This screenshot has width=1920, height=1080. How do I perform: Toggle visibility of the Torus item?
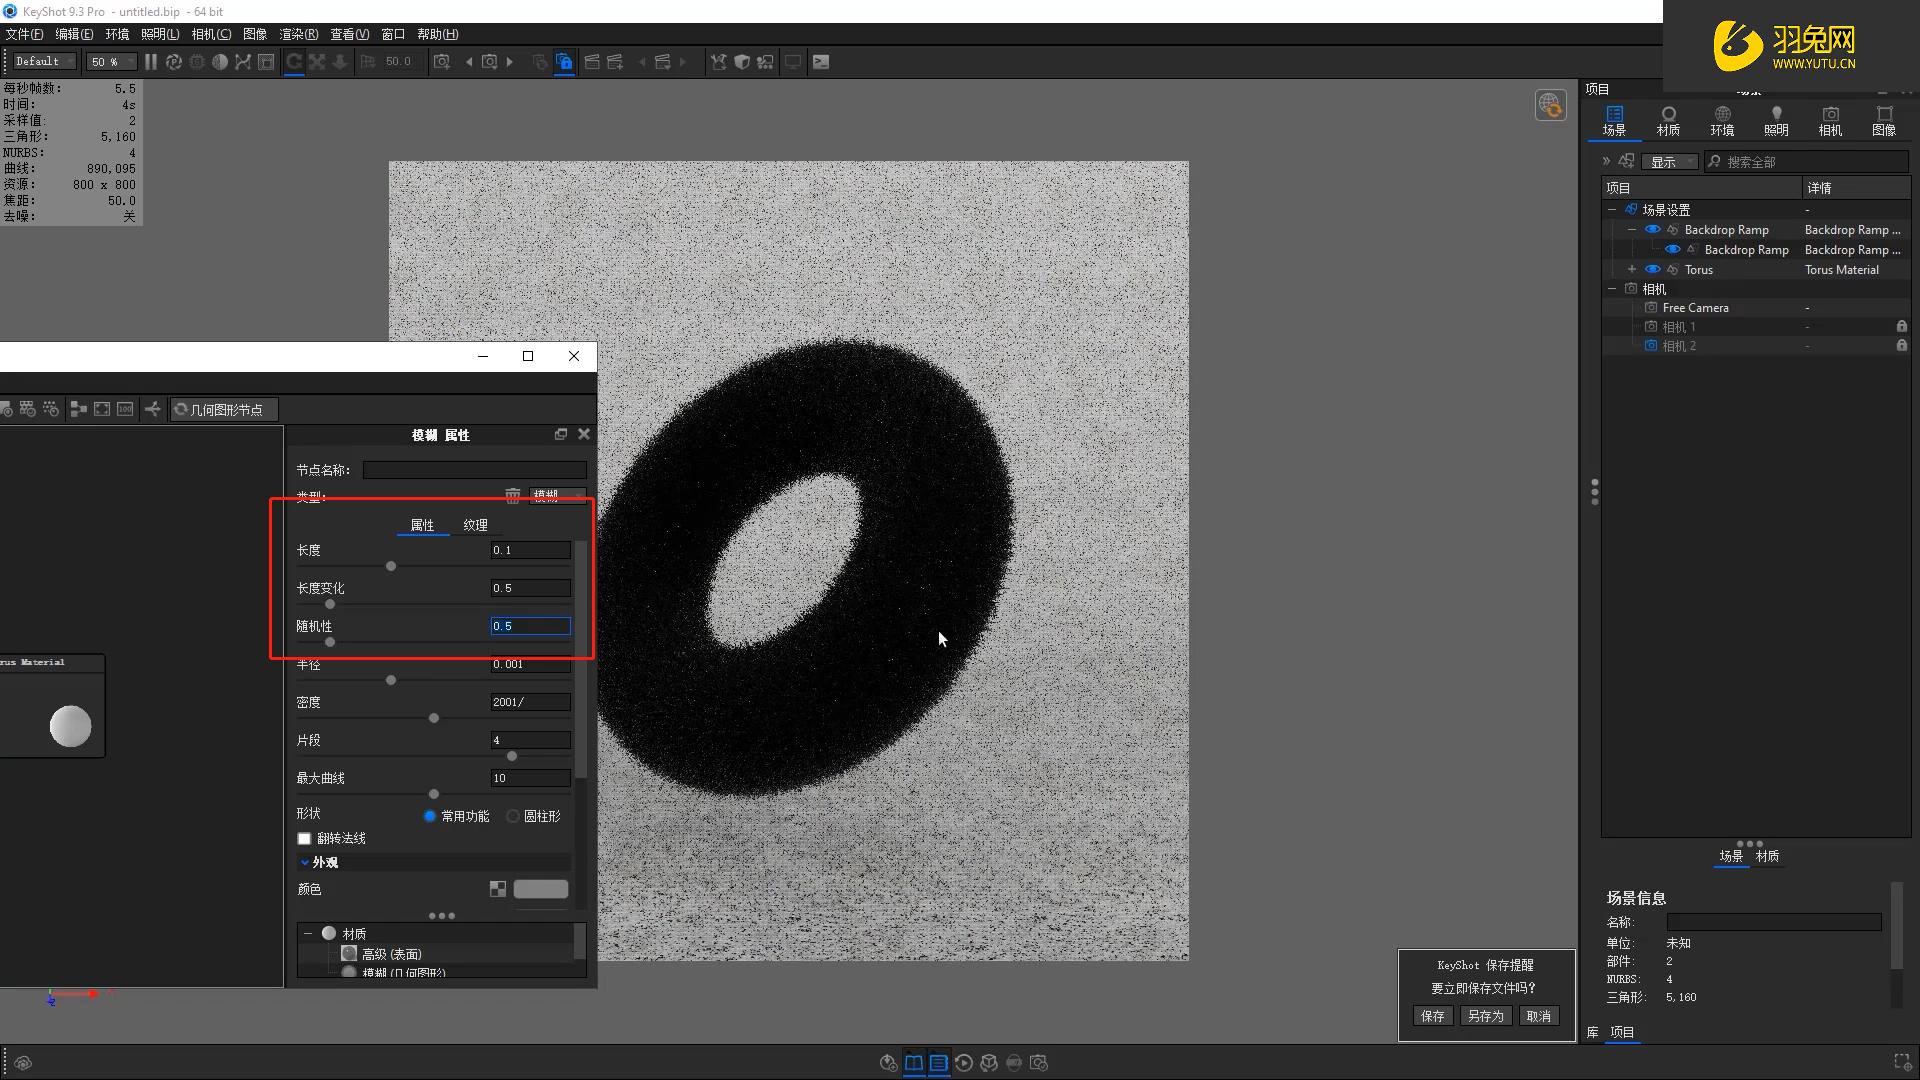coord(1653,270)
